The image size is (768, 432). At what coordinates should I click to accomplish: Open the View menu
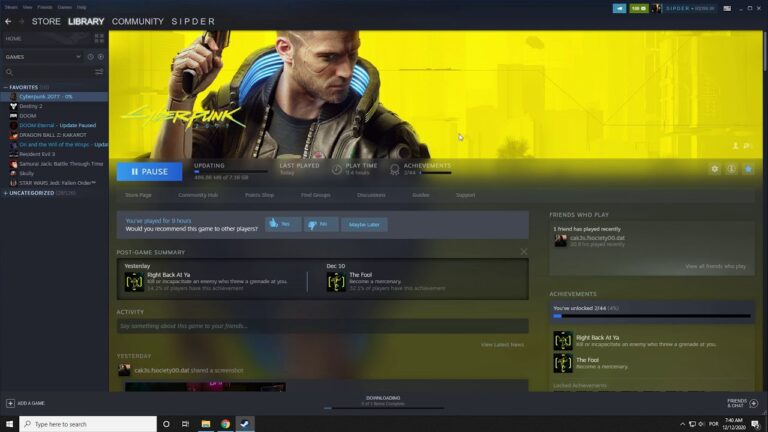click(x=27, y=7)
